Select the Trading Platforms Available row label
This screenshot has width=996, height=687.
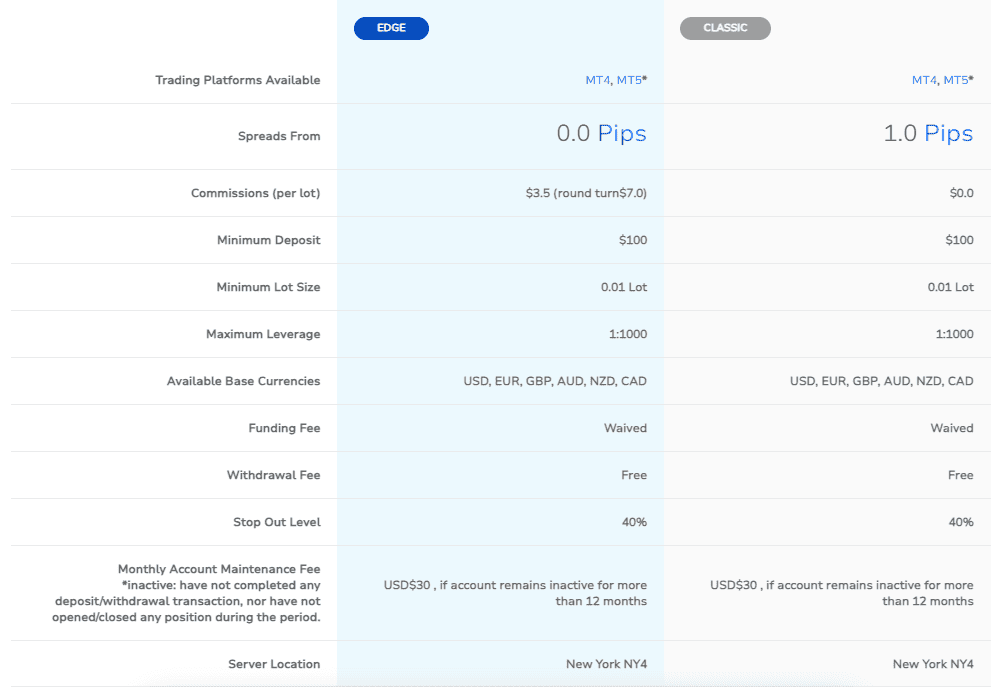coord(238,79)
